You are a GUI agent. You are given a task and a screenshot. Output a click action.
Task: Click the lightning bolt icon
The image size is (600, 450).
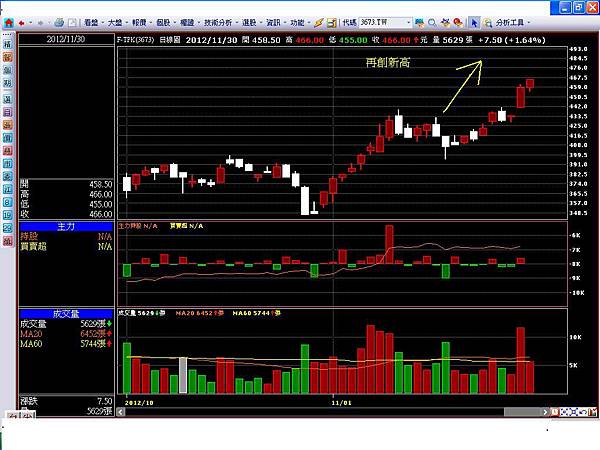coord(318,23)
